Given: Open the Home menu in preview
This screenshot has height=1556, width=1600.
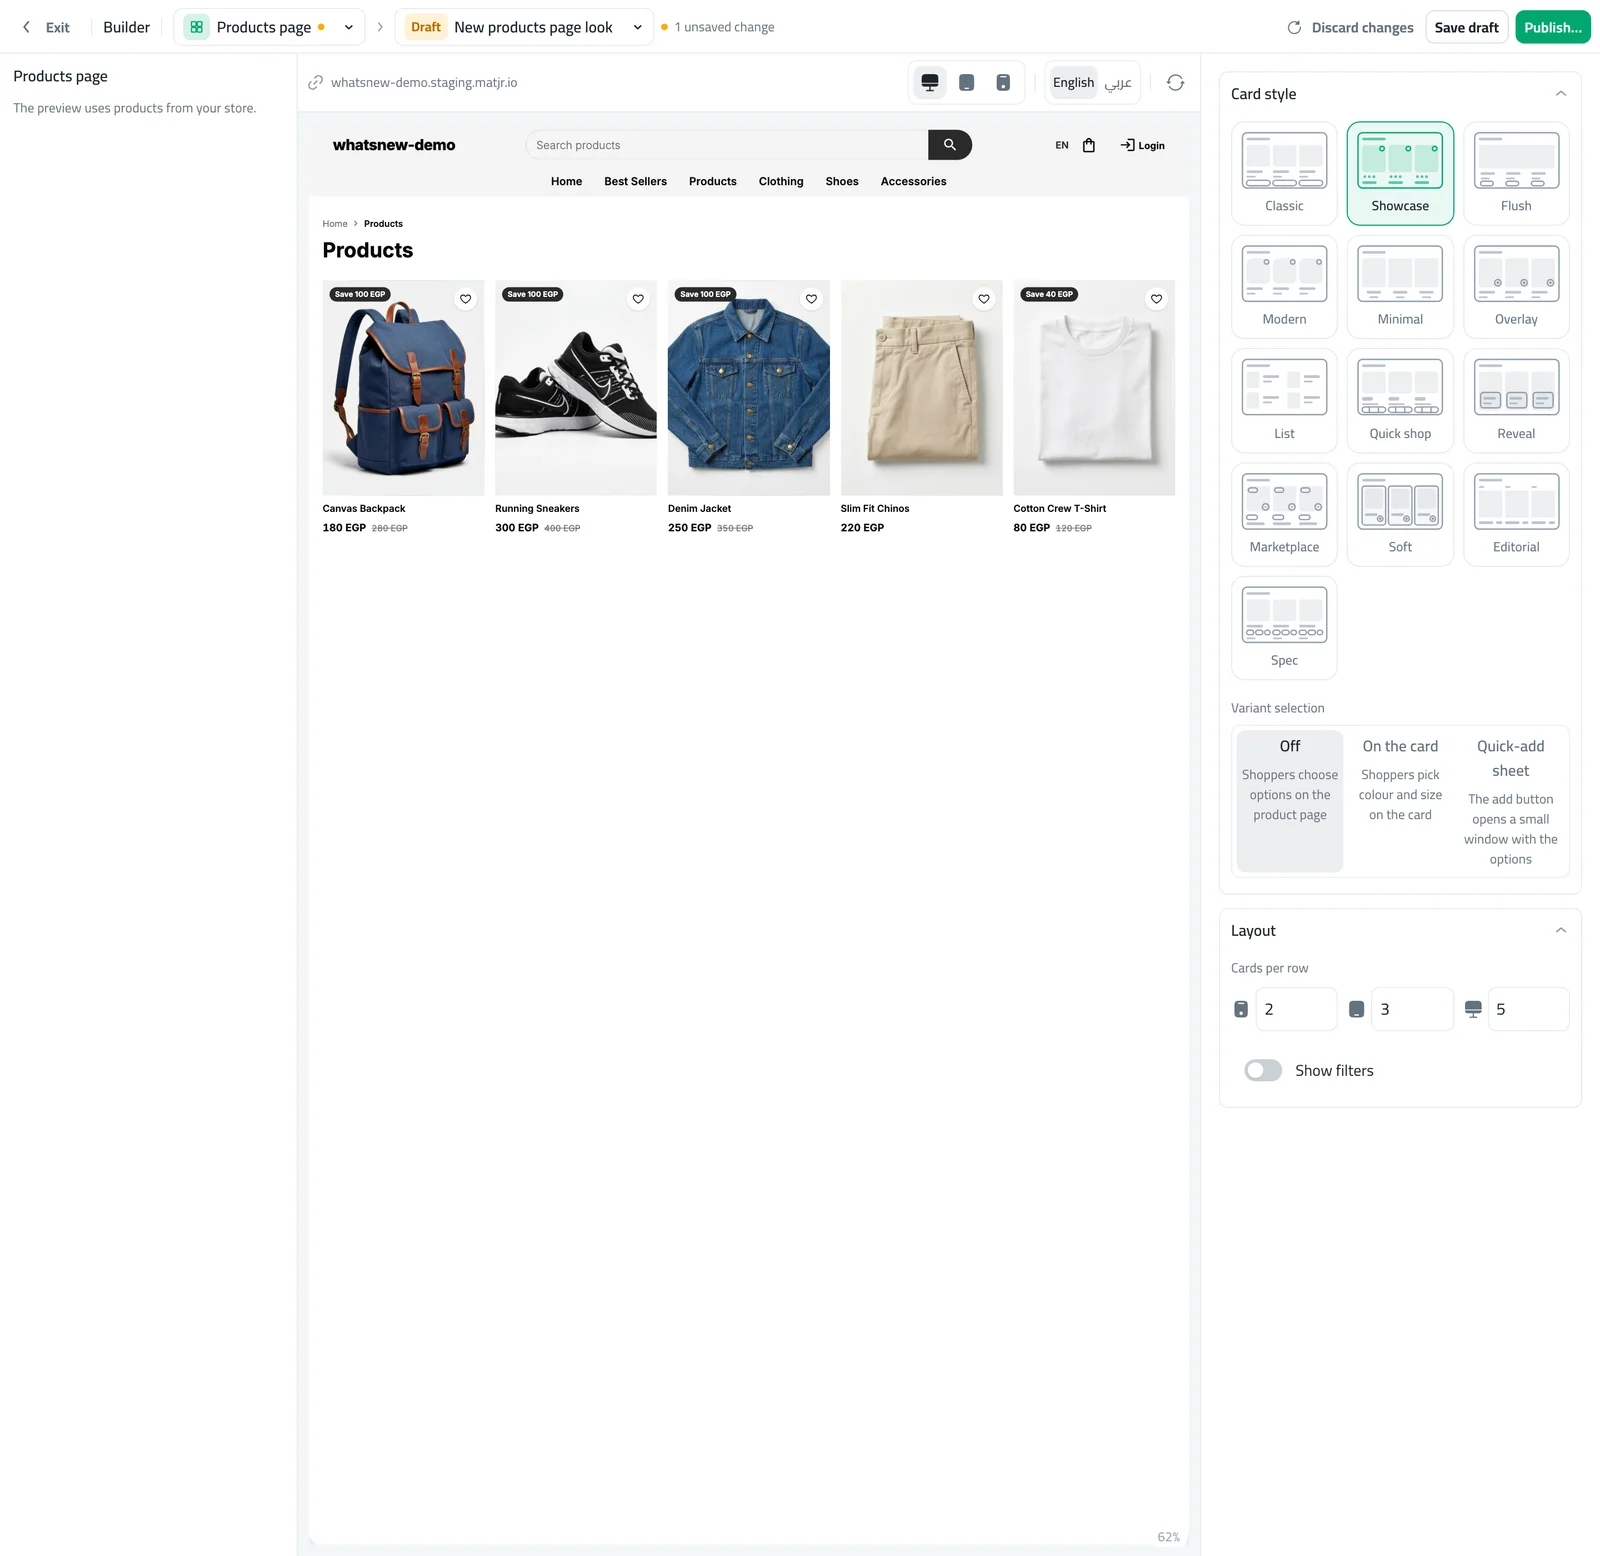Looking at the screenshot, I should pyautogui.click(x=566, y=182).
